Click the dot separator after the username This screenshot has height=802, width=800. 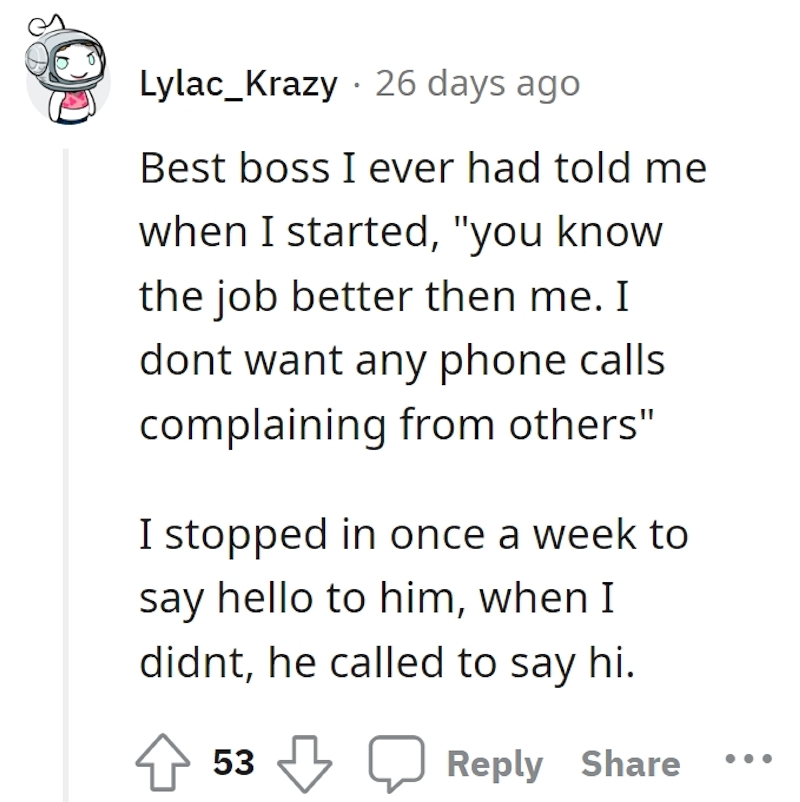(x=357, y=85)
